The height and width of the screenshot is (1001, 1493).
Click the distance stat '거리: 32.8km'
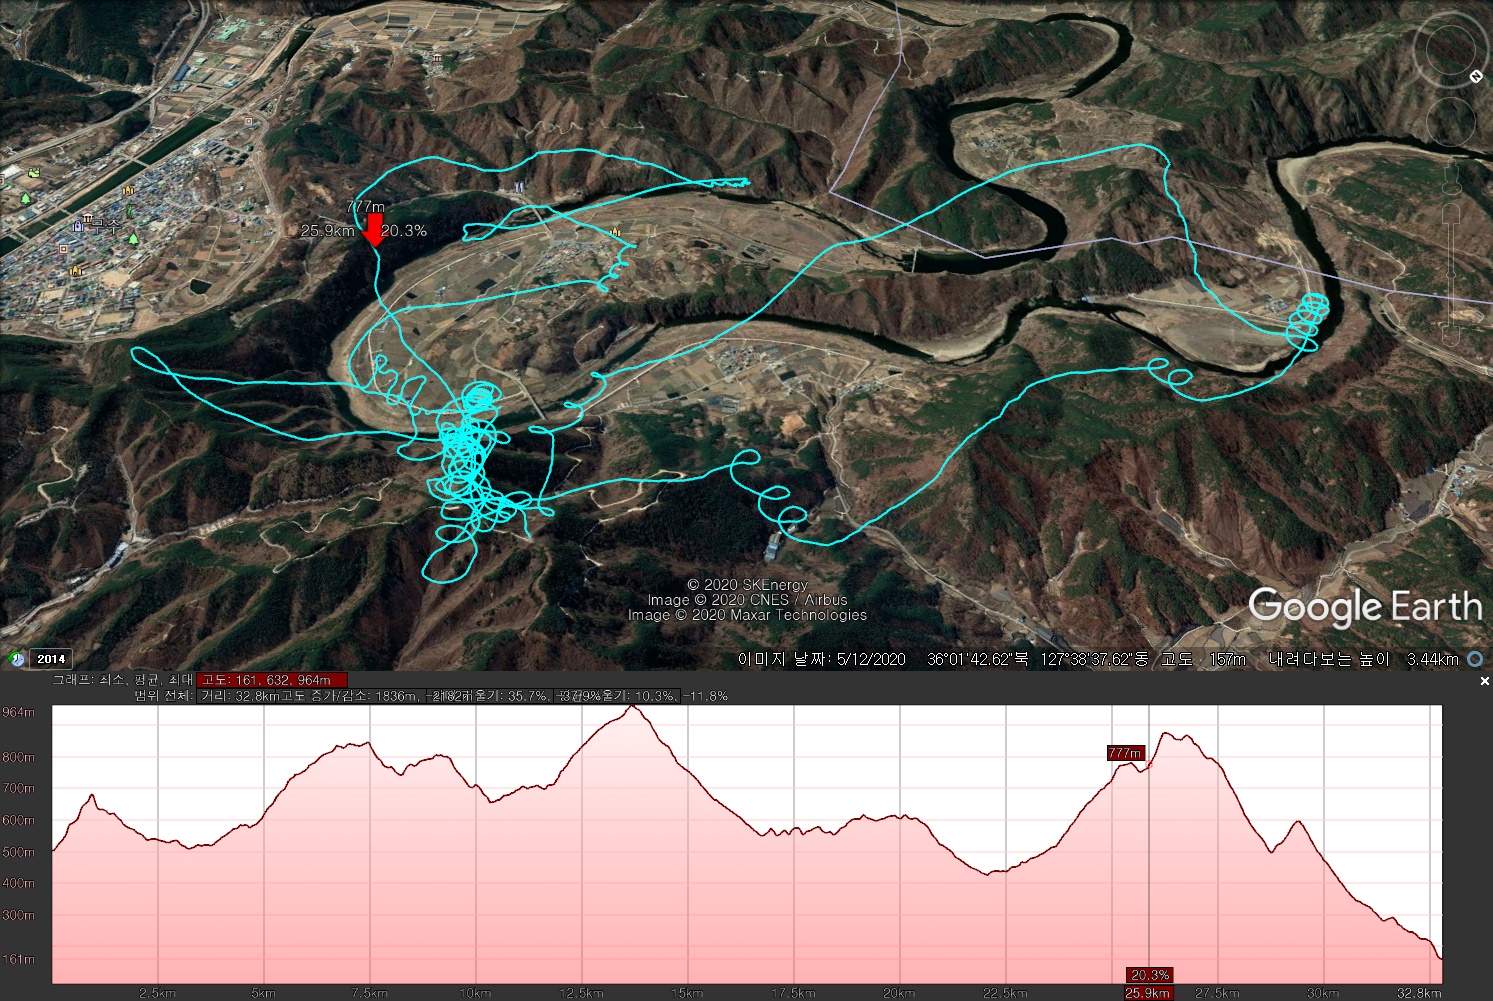(x=239, y=696)
